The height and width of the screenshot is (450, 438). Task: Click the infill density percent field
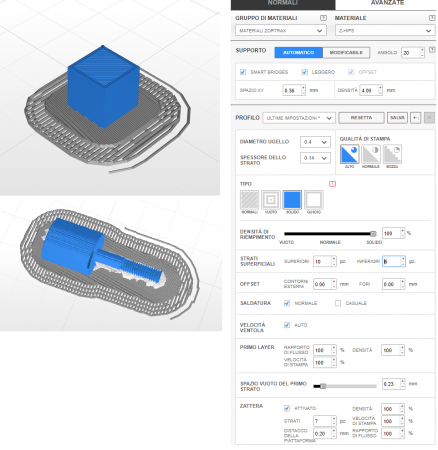pos(391,233)
